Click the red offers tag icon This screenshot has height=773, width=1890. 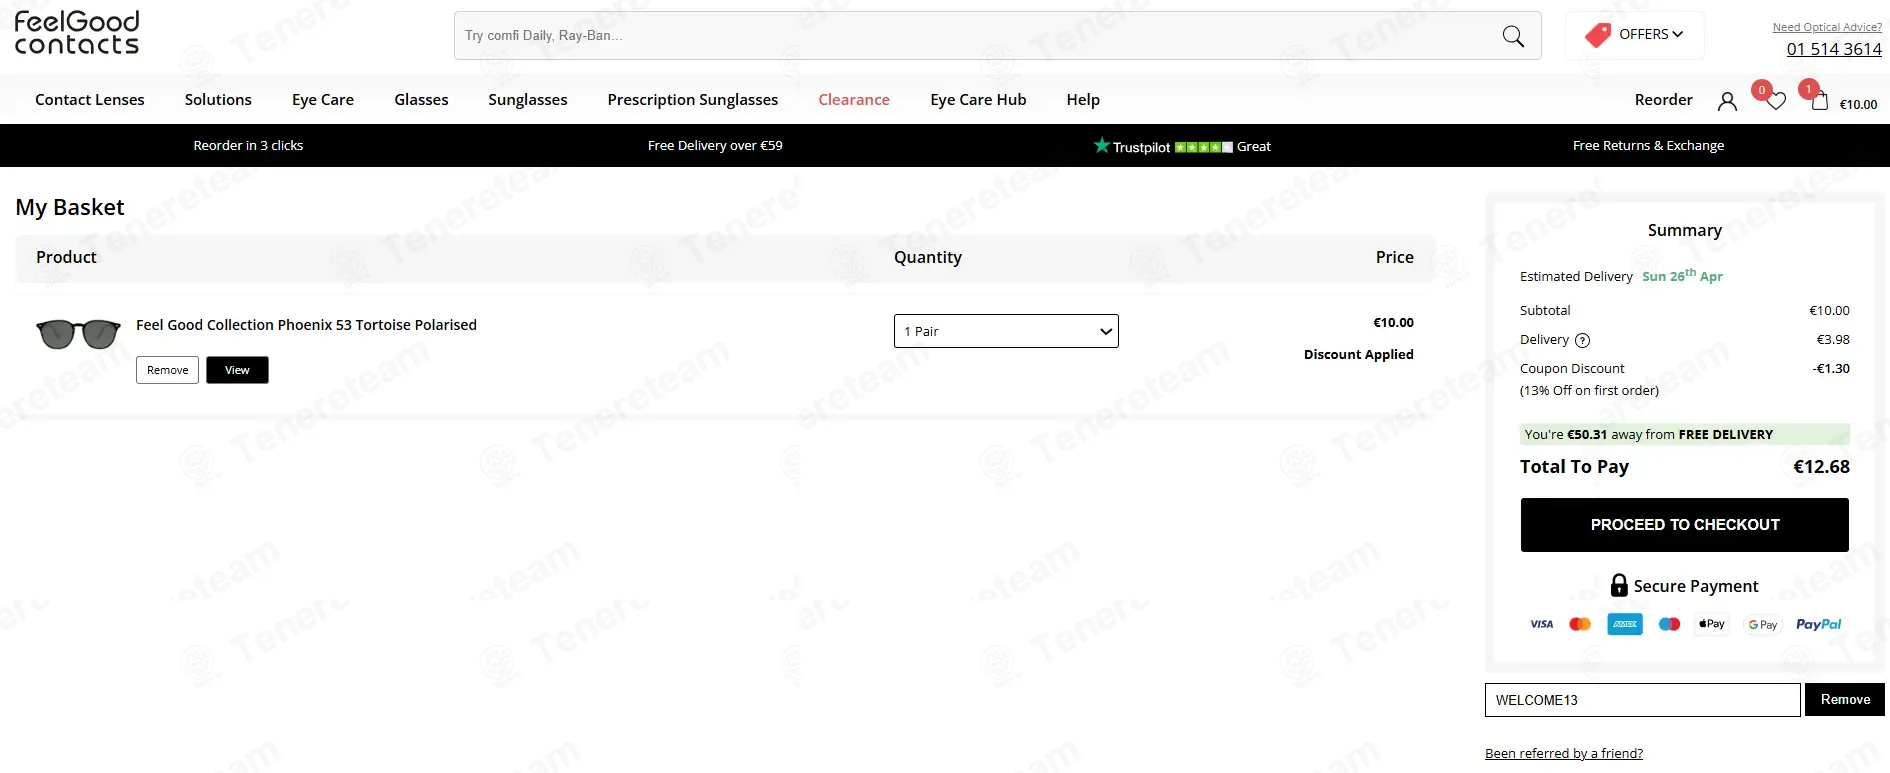tap(1598, 35)
